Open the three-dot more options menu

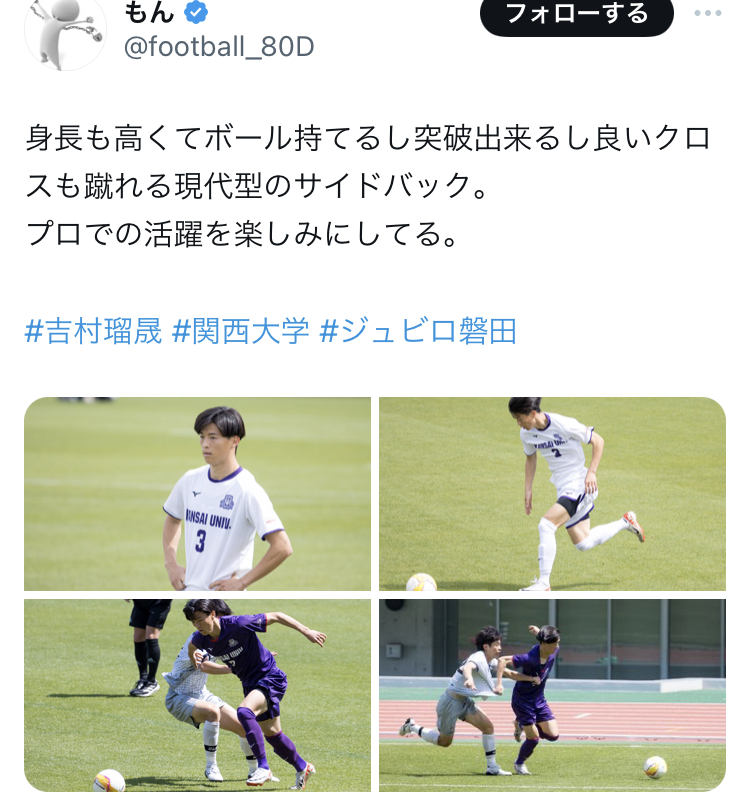(x=708, y=13)
